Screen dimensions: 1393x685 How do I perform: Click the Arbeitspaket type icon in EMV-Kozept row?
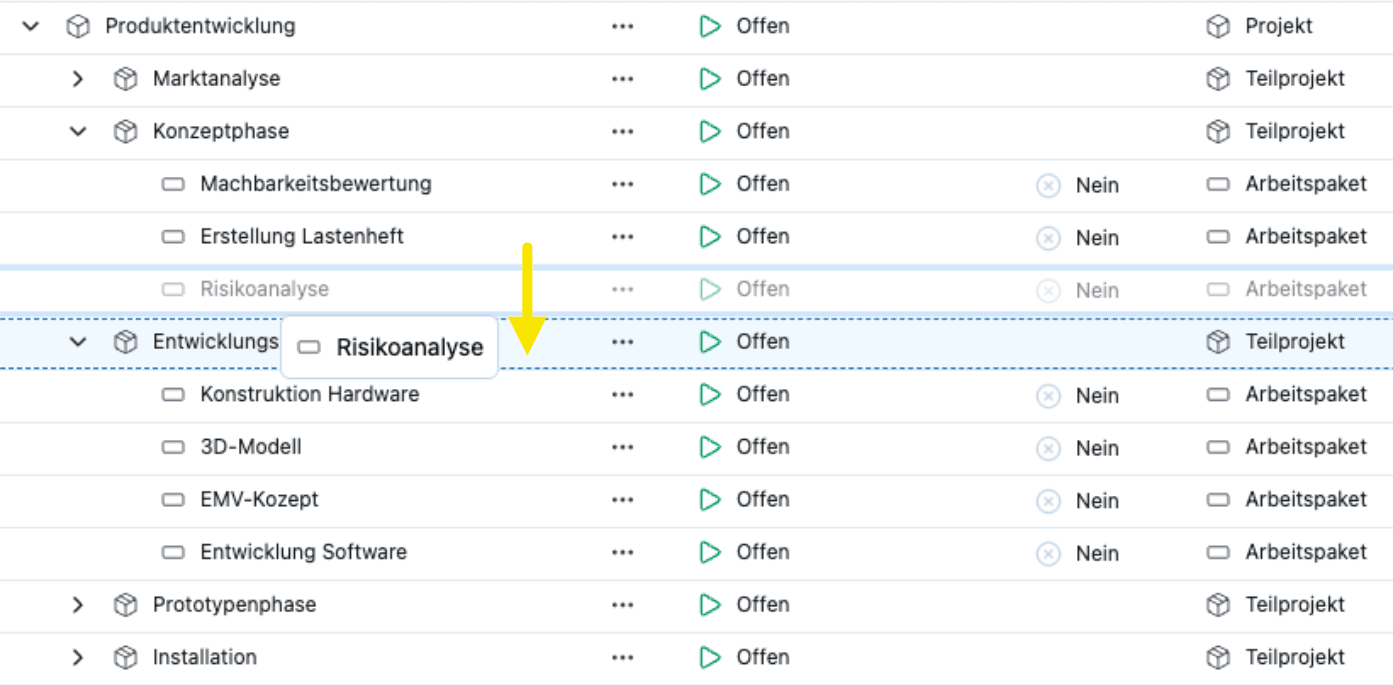(1217, 500)
